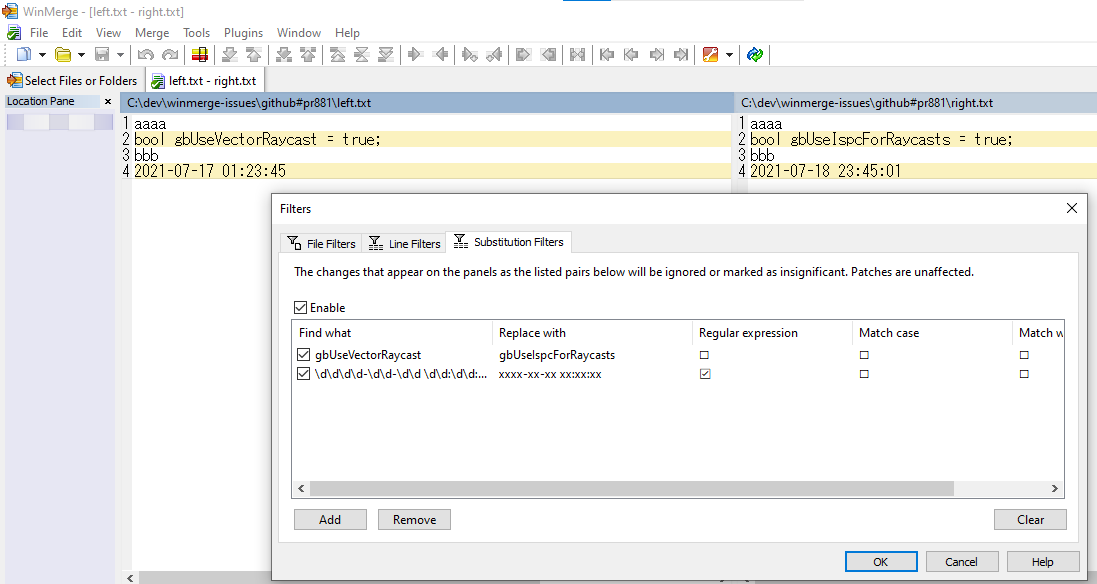Jump to Next Conflict icon
Screen dimensions: 1097x584
point(283,55)
